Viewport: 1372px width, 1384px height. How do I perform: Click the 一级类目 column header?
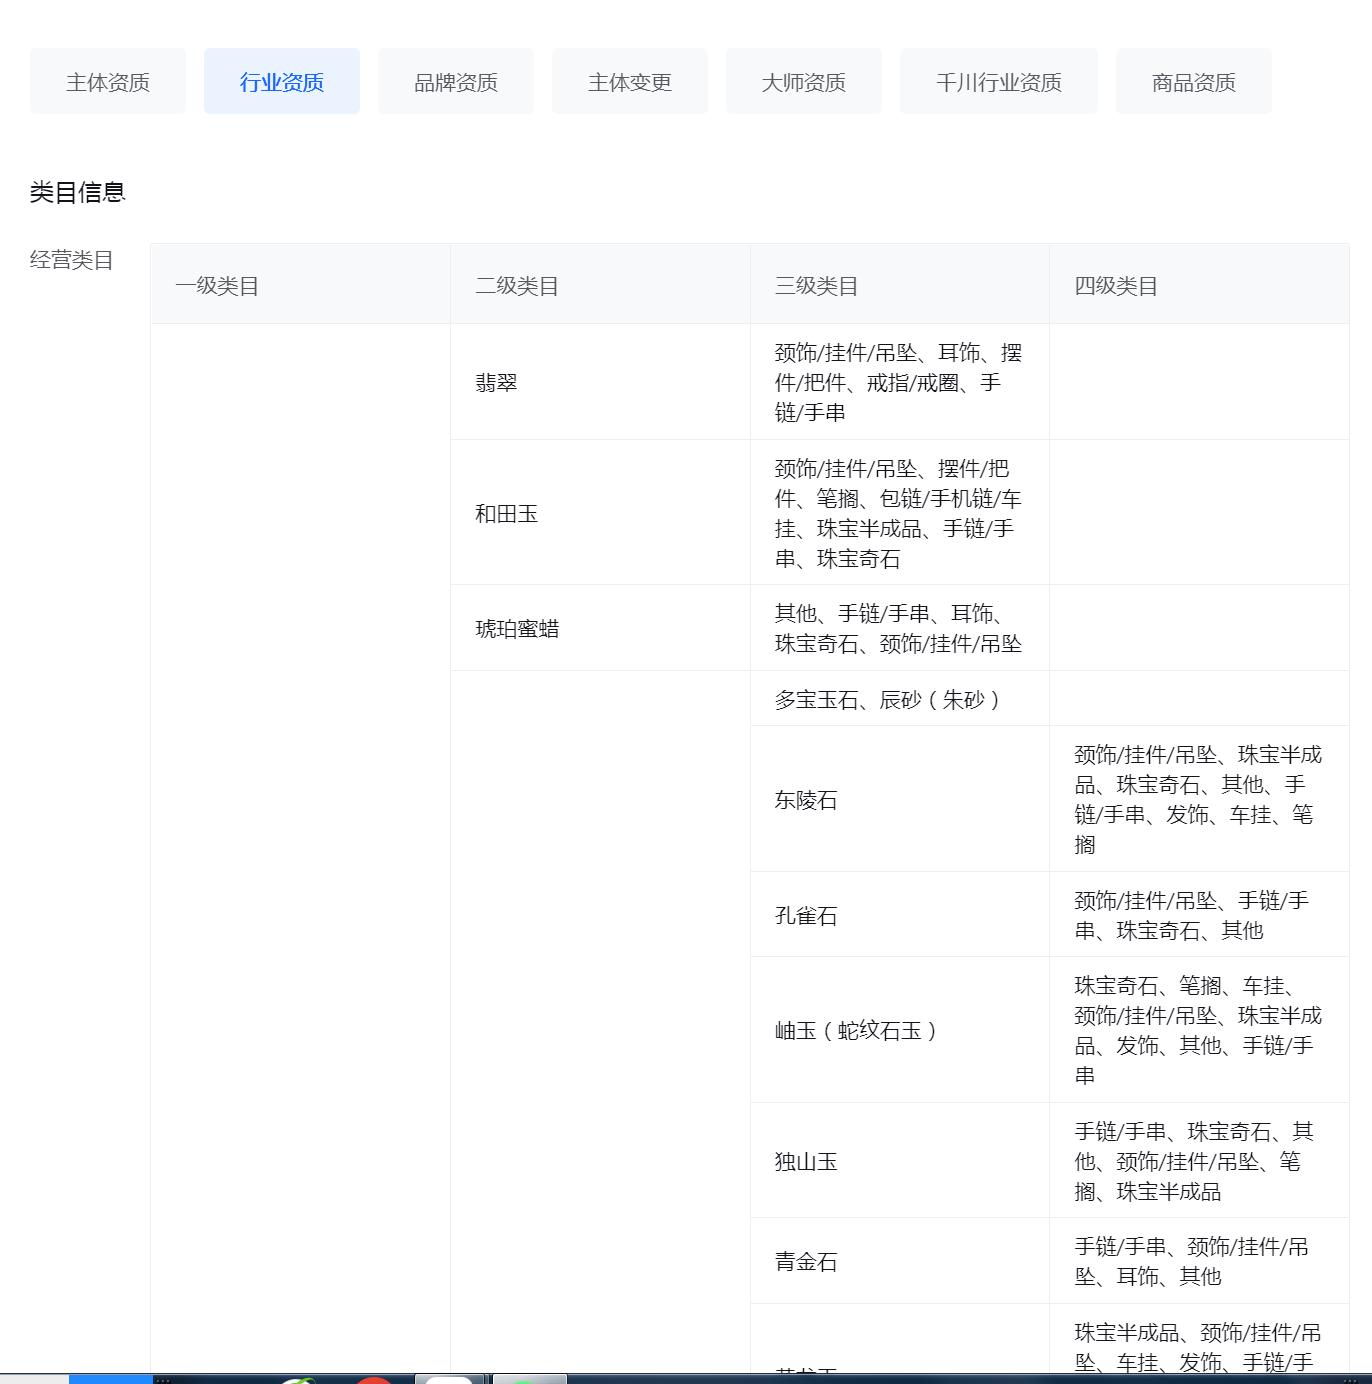coord(217,286)
